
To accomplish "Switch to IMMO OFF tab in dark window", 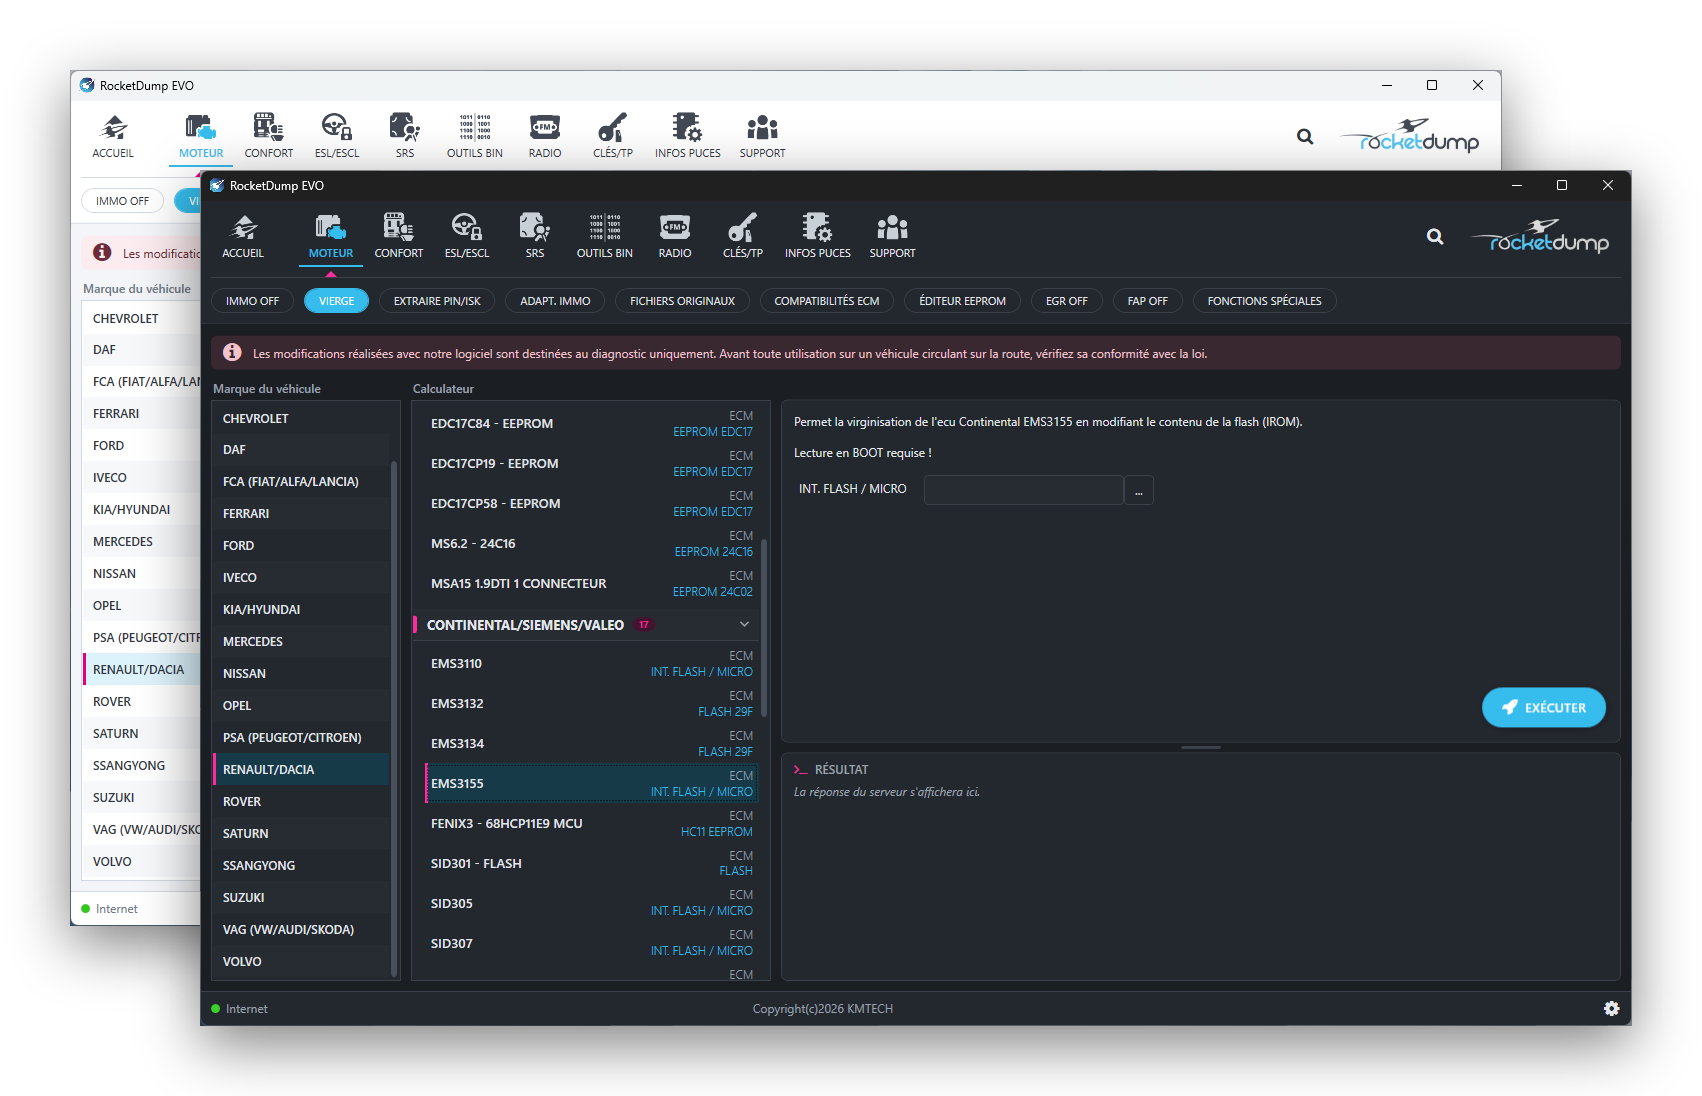I will pos(252,301).
